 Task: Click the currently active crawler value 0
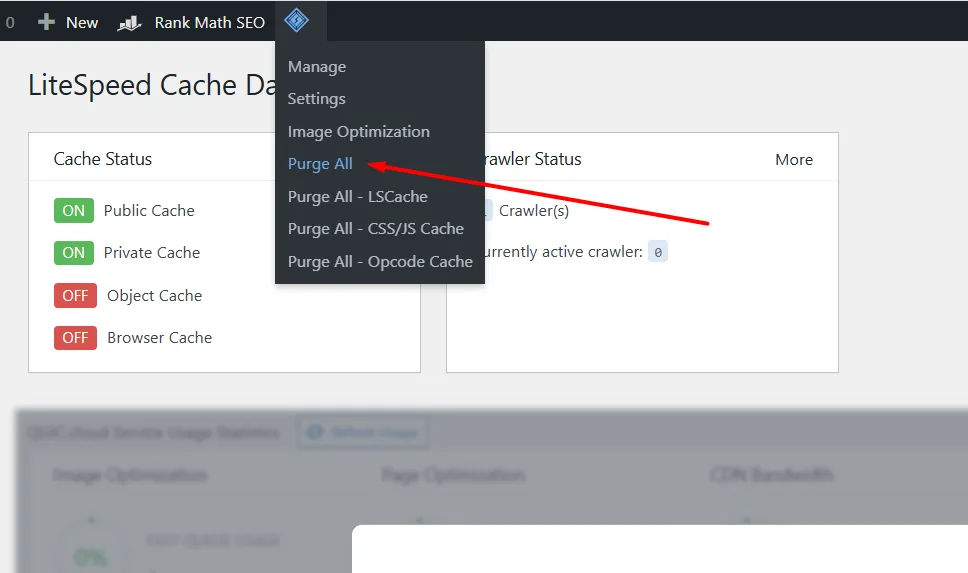[657, 252]
